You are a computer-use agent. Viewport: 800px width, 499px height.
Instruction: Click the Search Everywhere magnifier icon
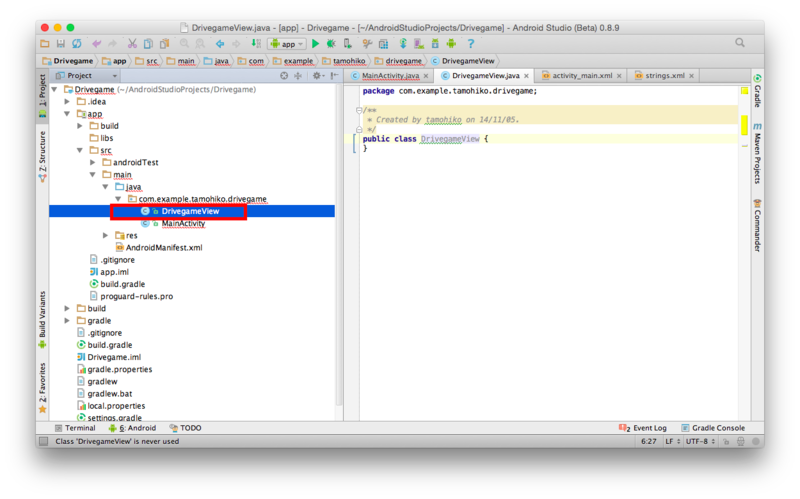[x=740, y=43]
